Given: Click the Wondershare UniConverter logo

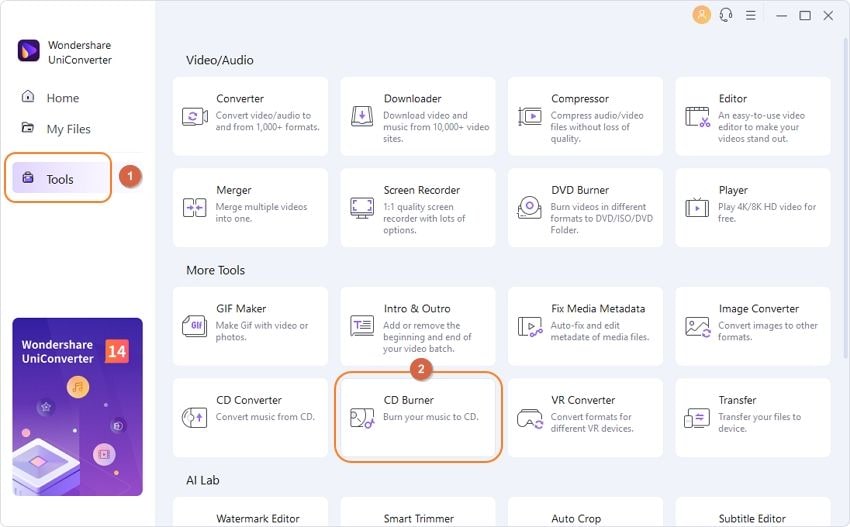Looking at the screenshot, I should tap(28, 51).
